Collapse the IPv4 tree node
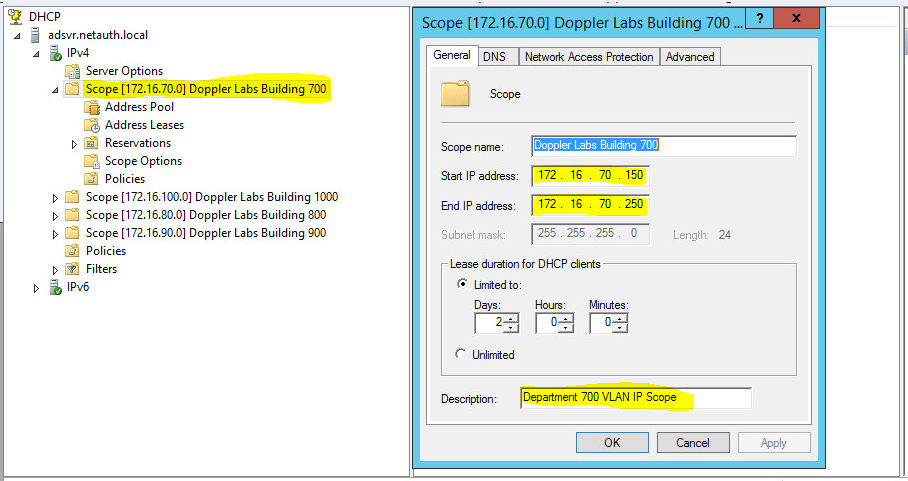The width and height of the screenshot is (908, 481). (x=36, y=54)
